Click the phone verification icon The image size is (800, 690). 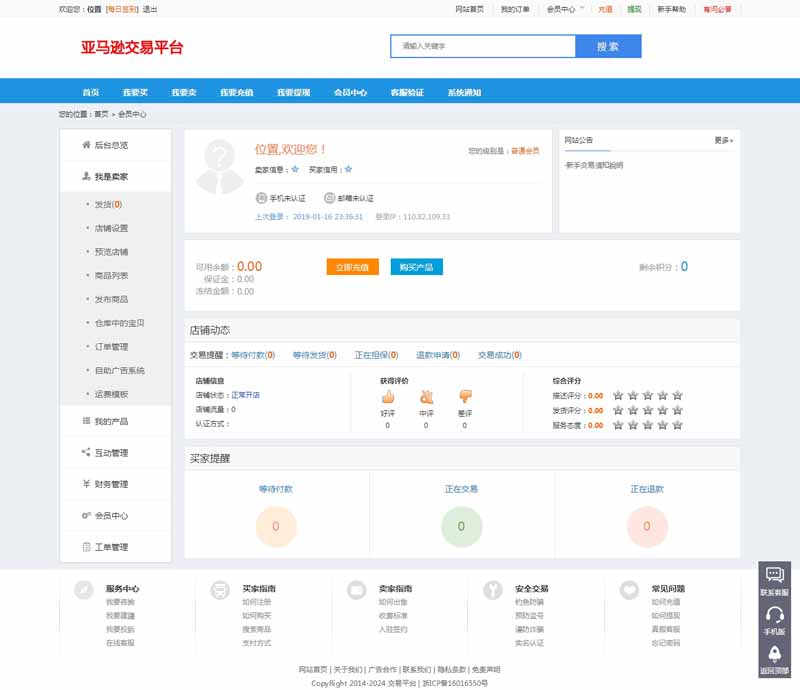[x=261, y=198]
